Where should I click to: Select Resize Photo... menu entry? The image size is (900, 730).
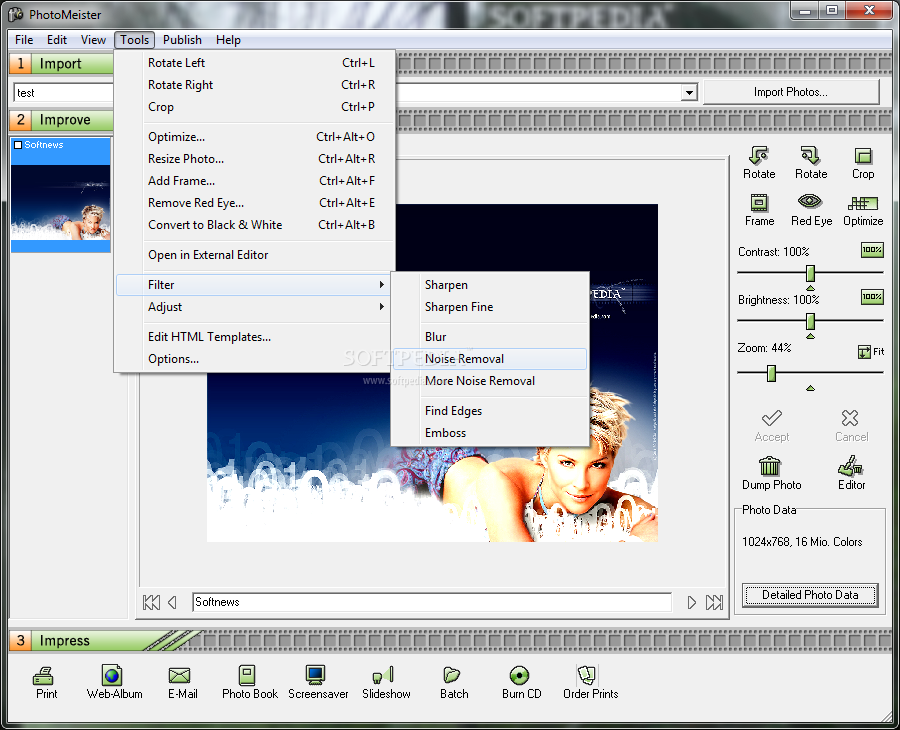click(253, 159)
